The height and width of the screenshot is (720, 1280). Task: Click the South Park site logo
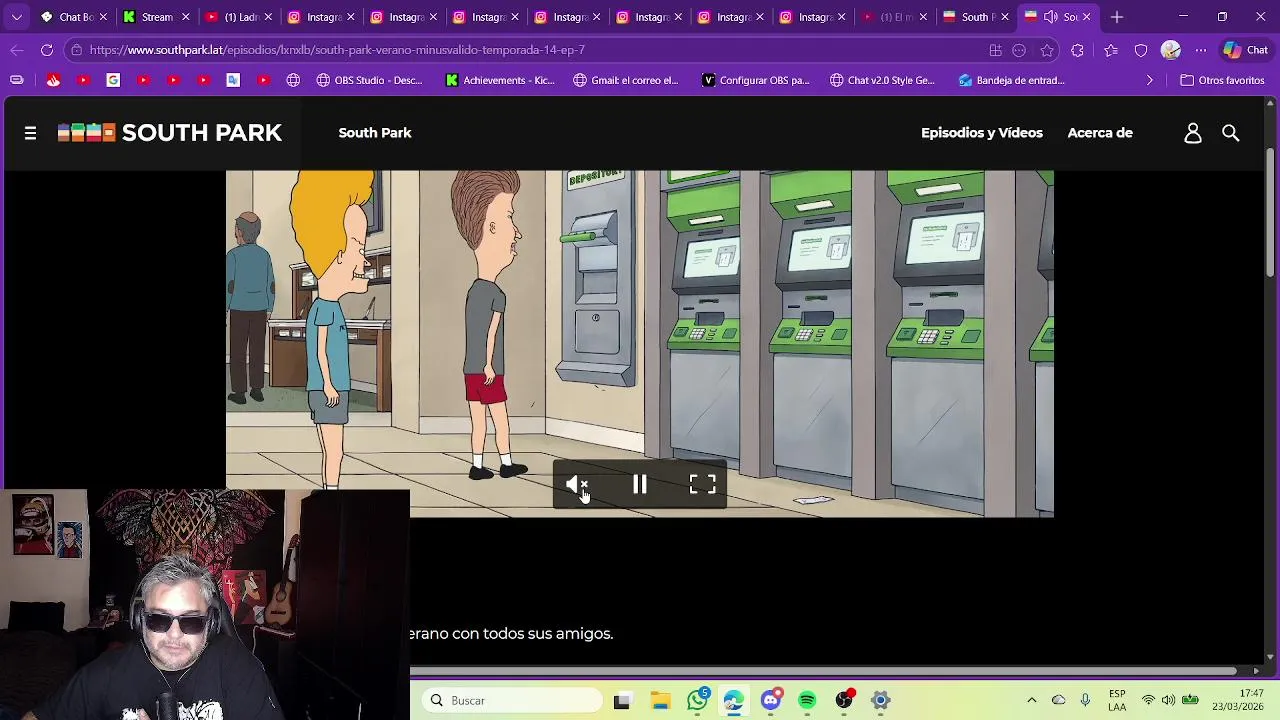(x=170, y=133)
